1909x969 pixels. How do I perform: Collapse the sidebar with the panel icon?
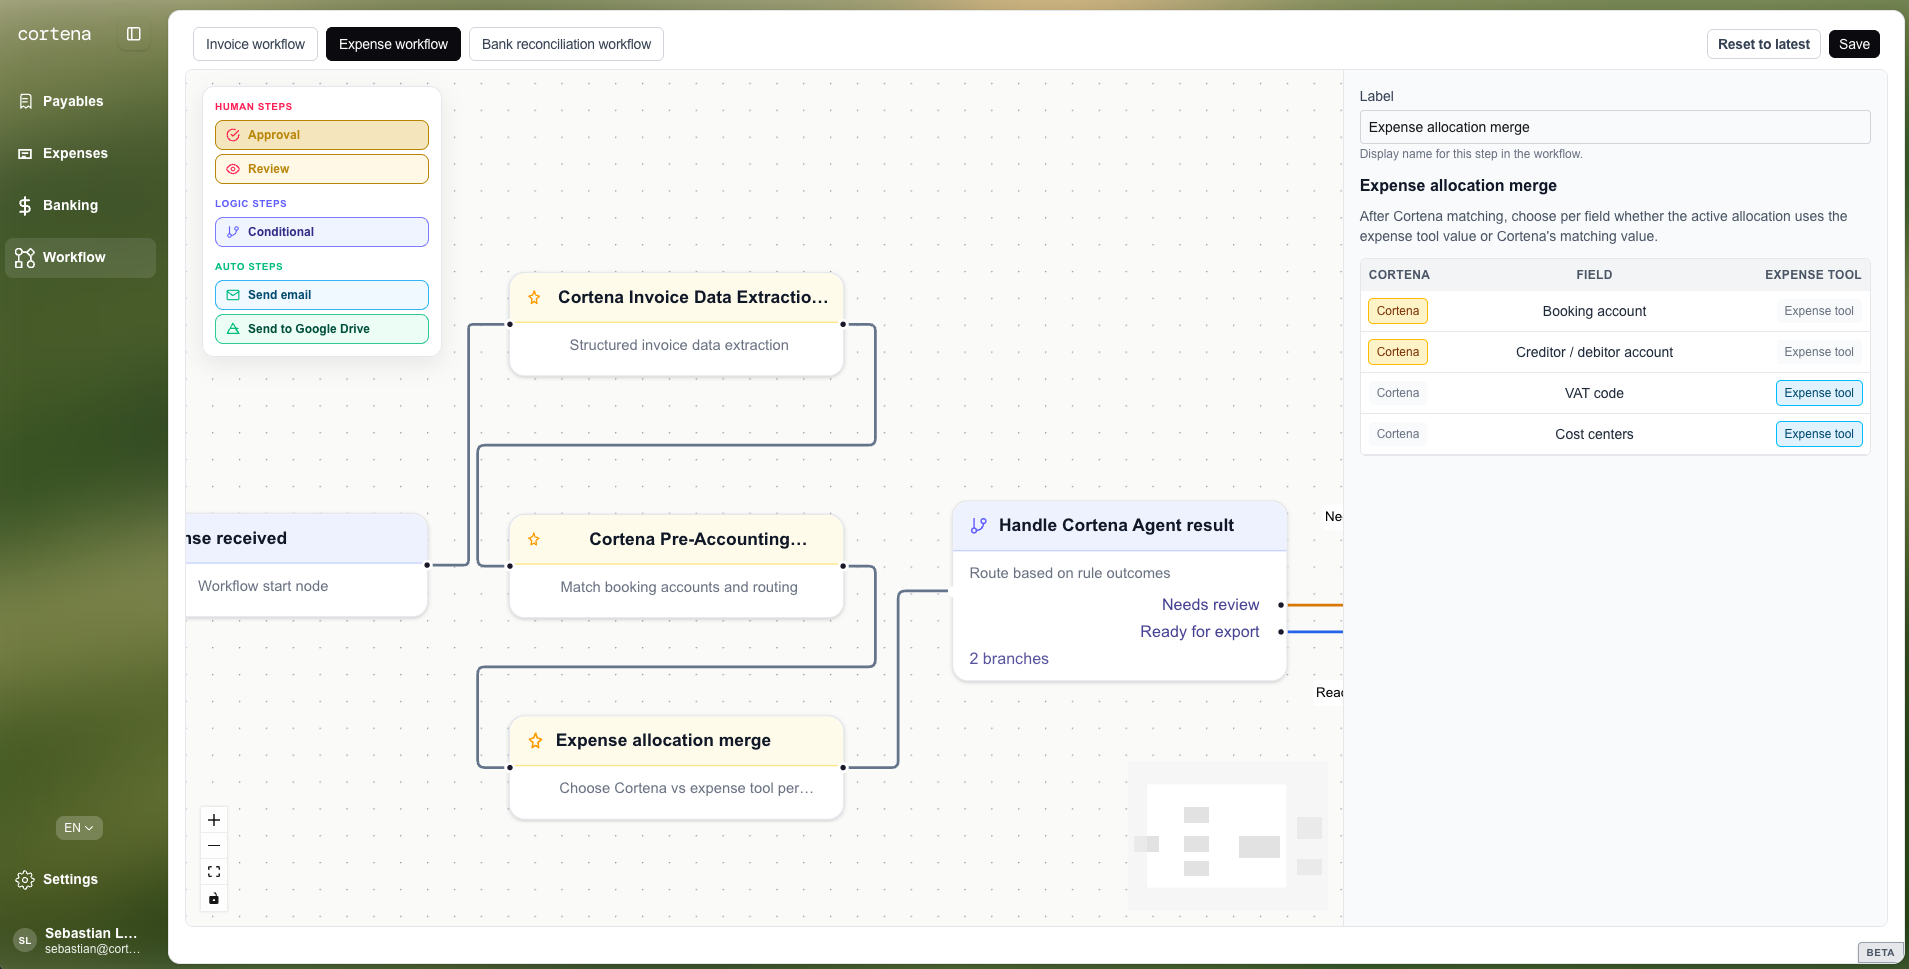click(x=134, y=34)
